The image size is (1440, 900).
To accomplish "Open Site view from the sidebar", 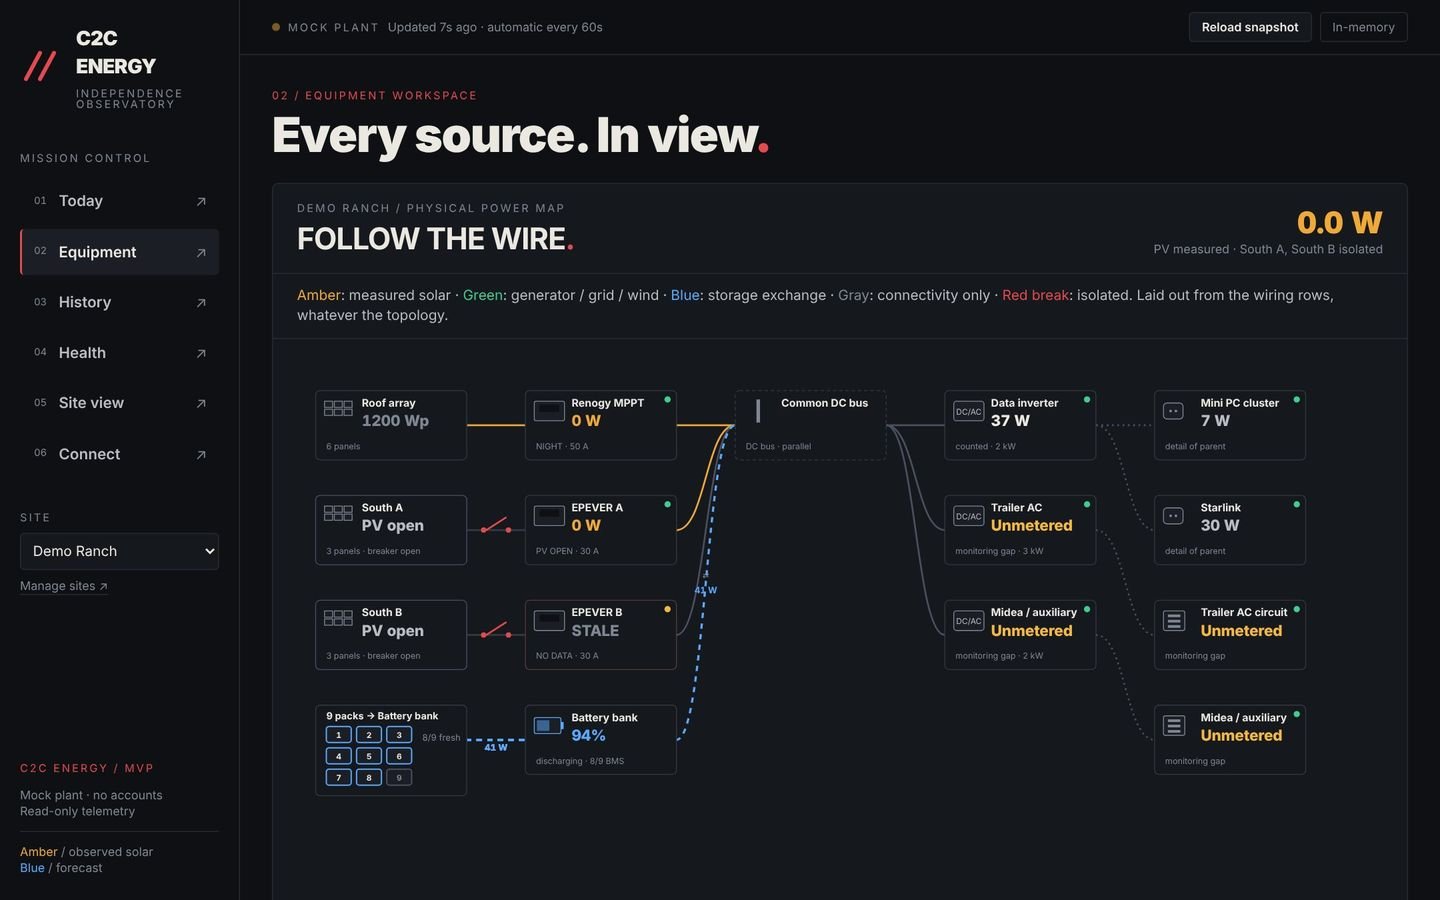I will coord(119,403).
